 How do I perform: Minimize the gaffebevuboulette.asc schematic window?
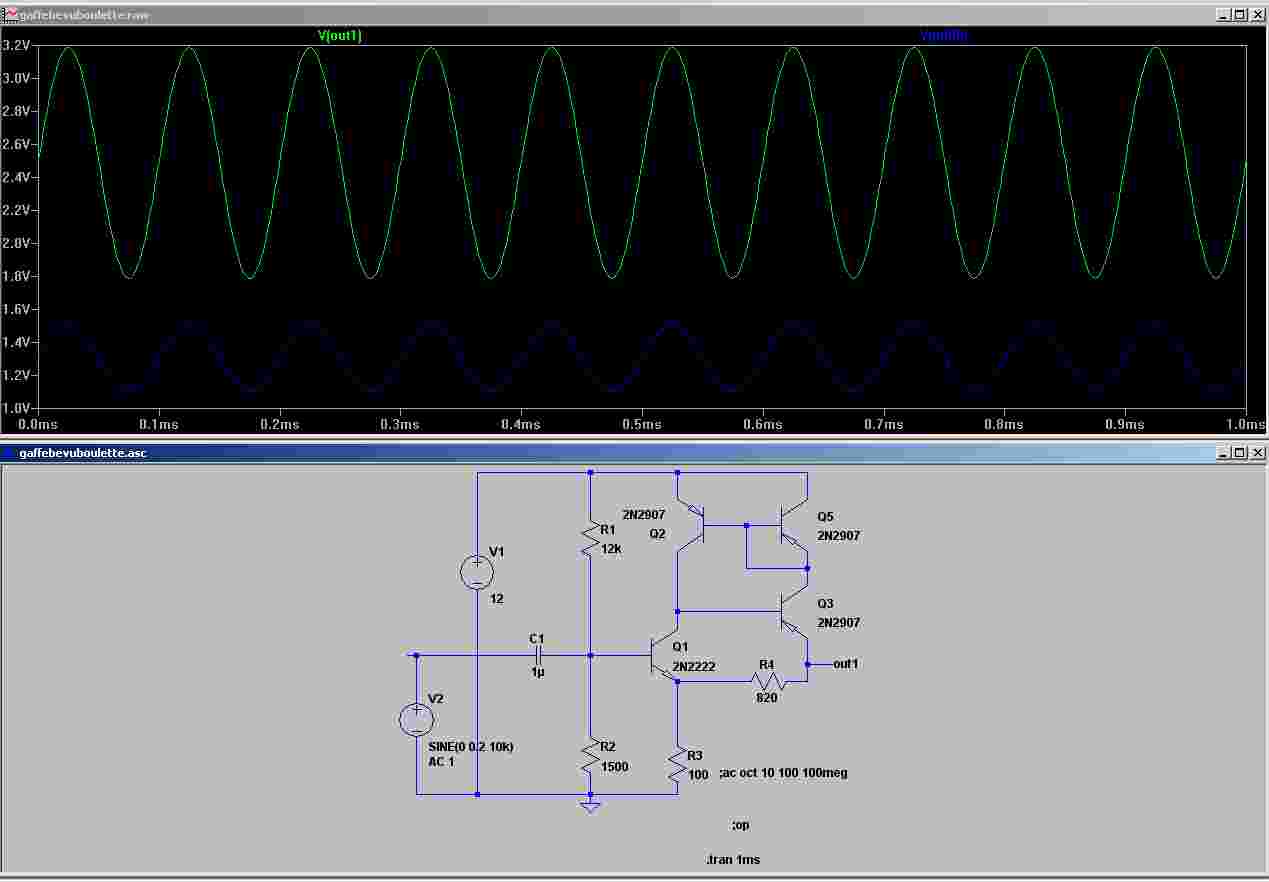[1224, 453]
